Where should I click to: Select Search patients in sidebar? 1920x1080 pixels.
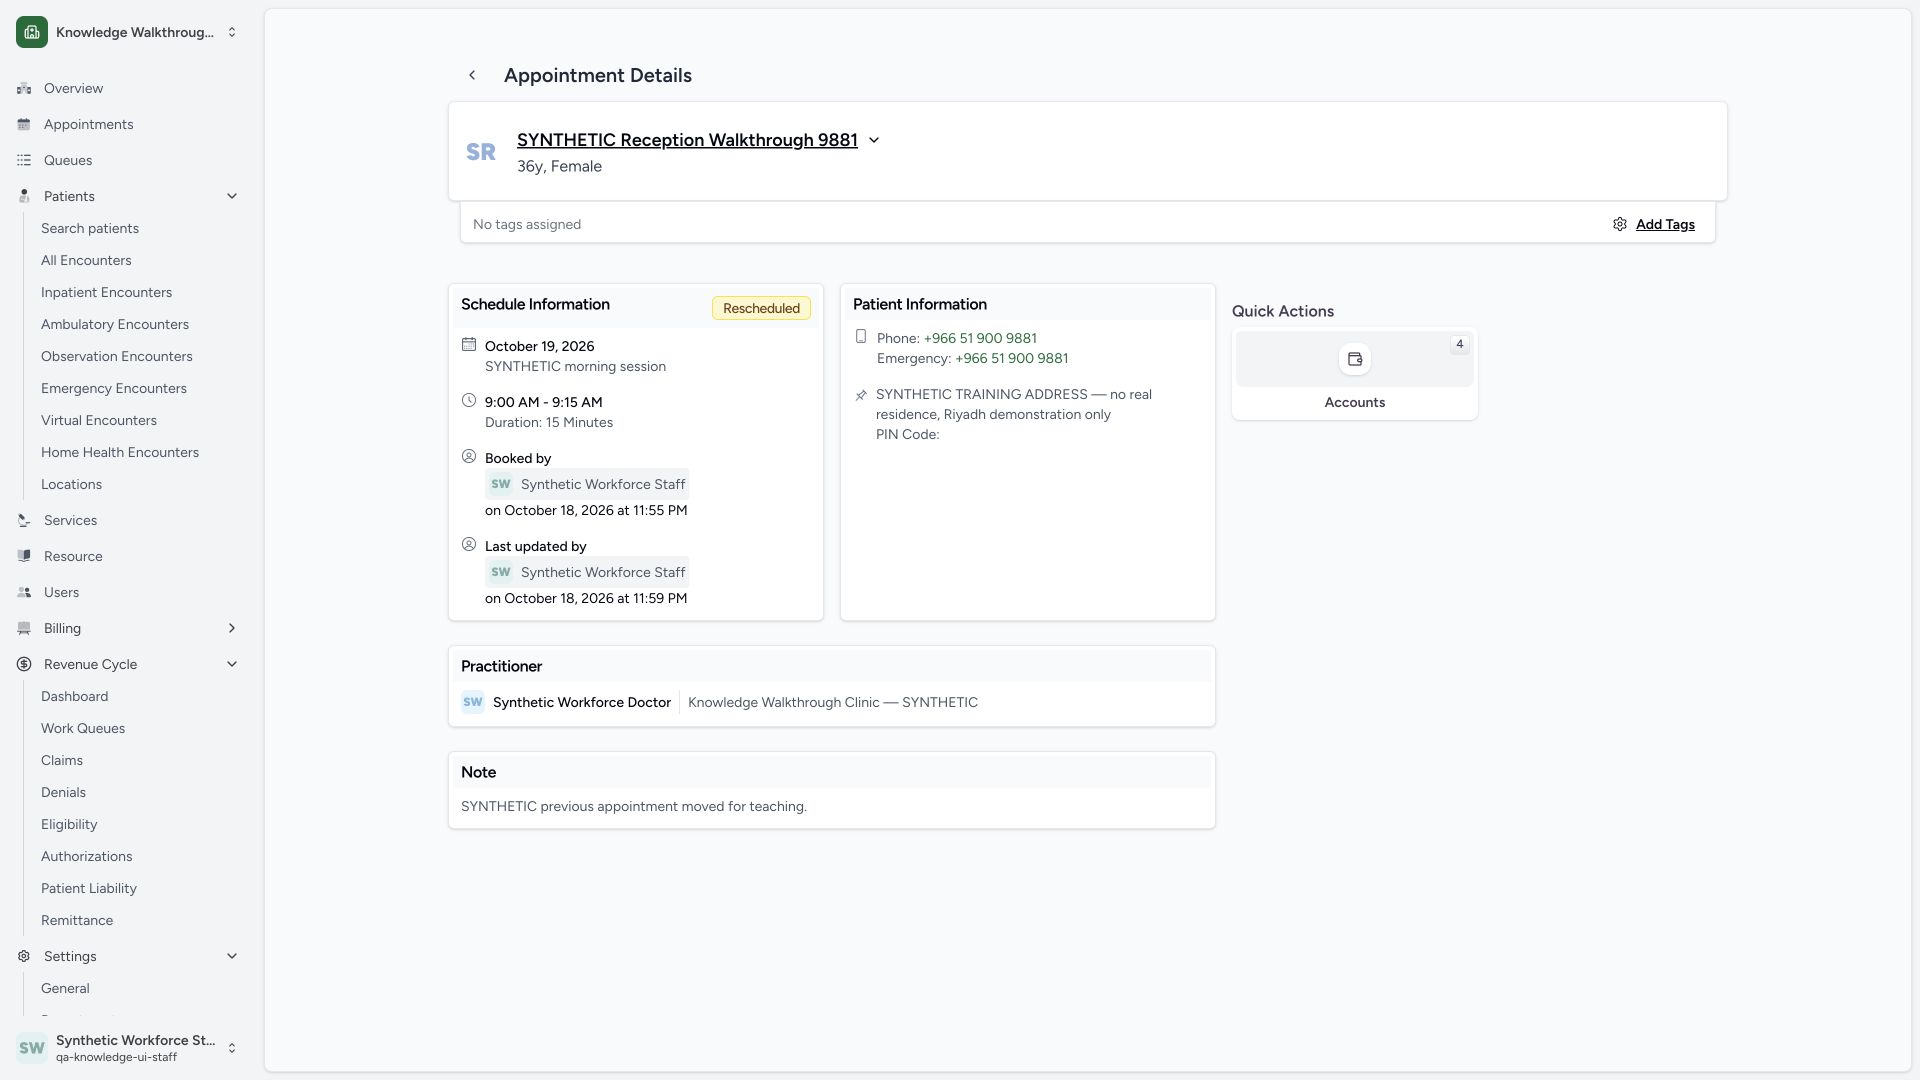pos(89,228)
